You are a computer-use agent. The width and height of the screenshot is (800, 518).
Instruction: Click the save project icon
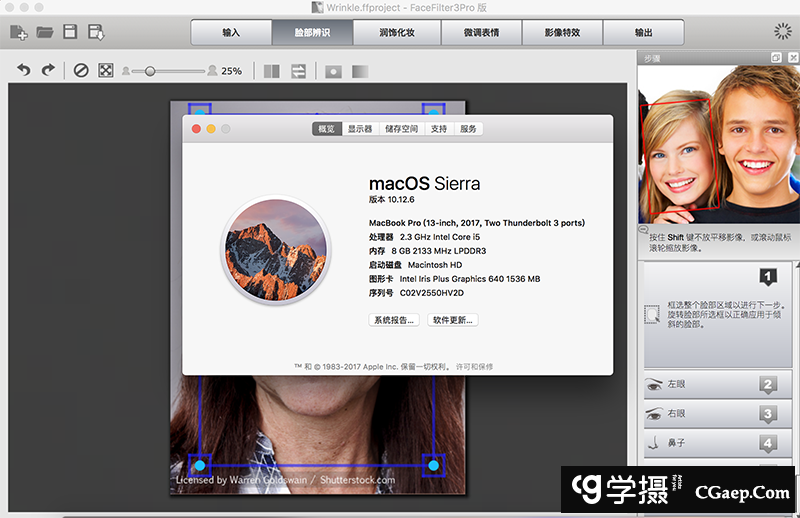tap(70, 33)
